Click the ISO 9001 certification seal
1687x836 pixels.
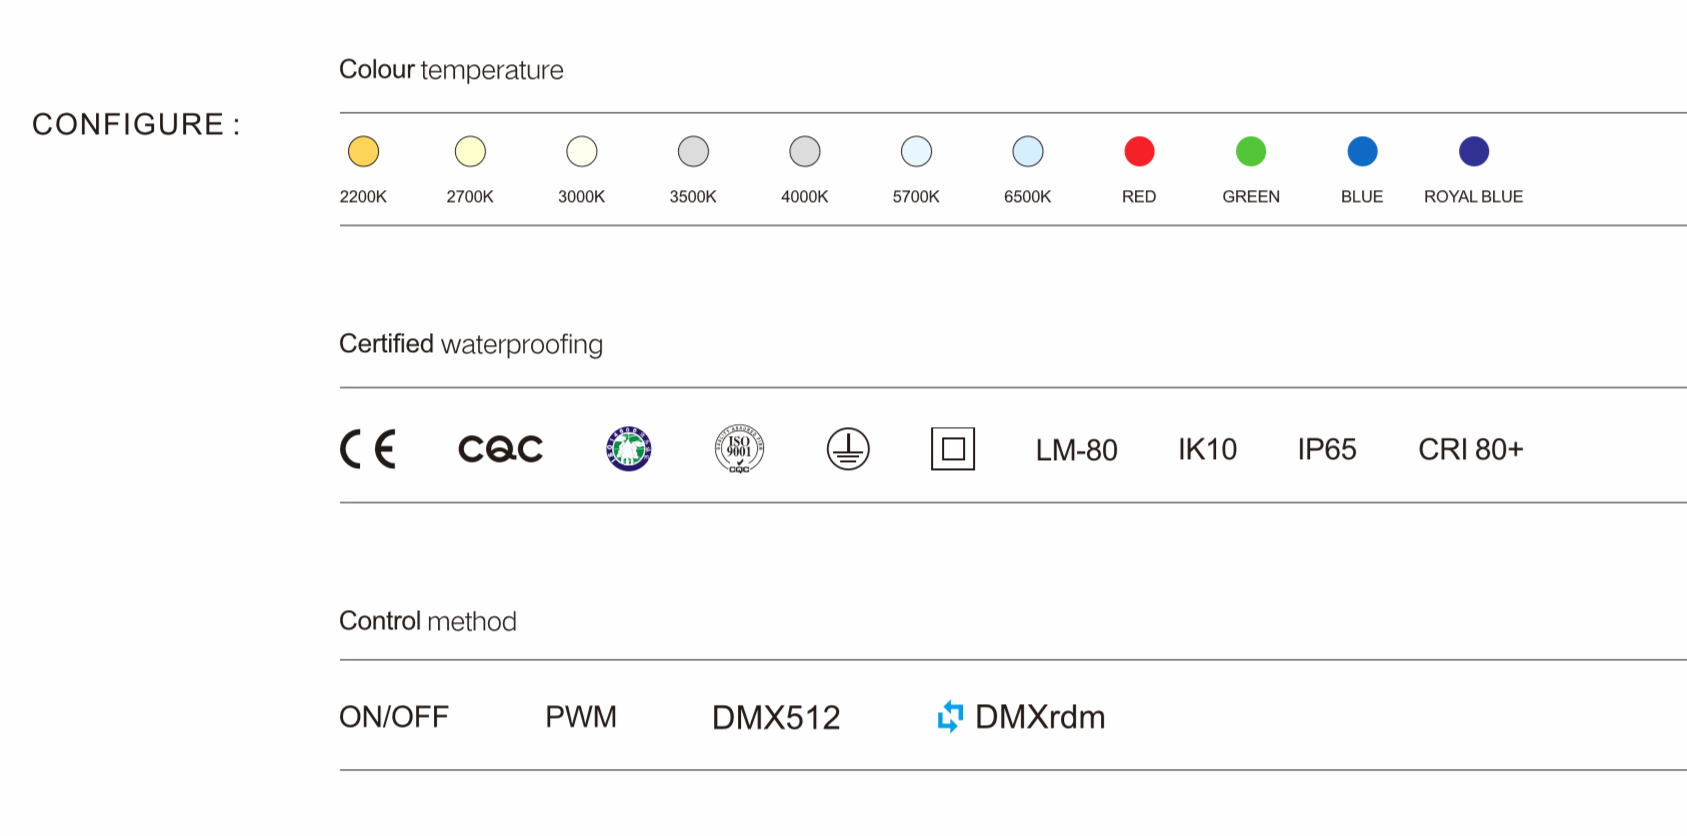[x=739, y=449]
